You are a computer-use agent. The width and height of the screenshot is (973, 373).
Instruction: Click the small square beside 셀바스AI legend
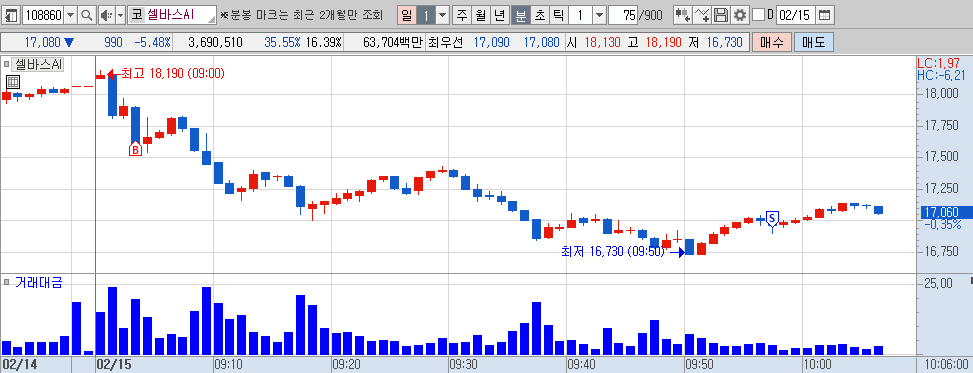(x=6, y=64)
